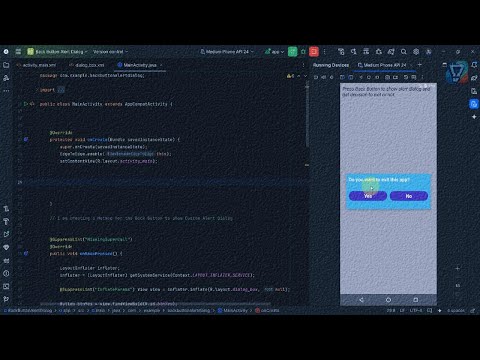Open the Notifications bell icon

pyautogui.click(x=474, y=65)
